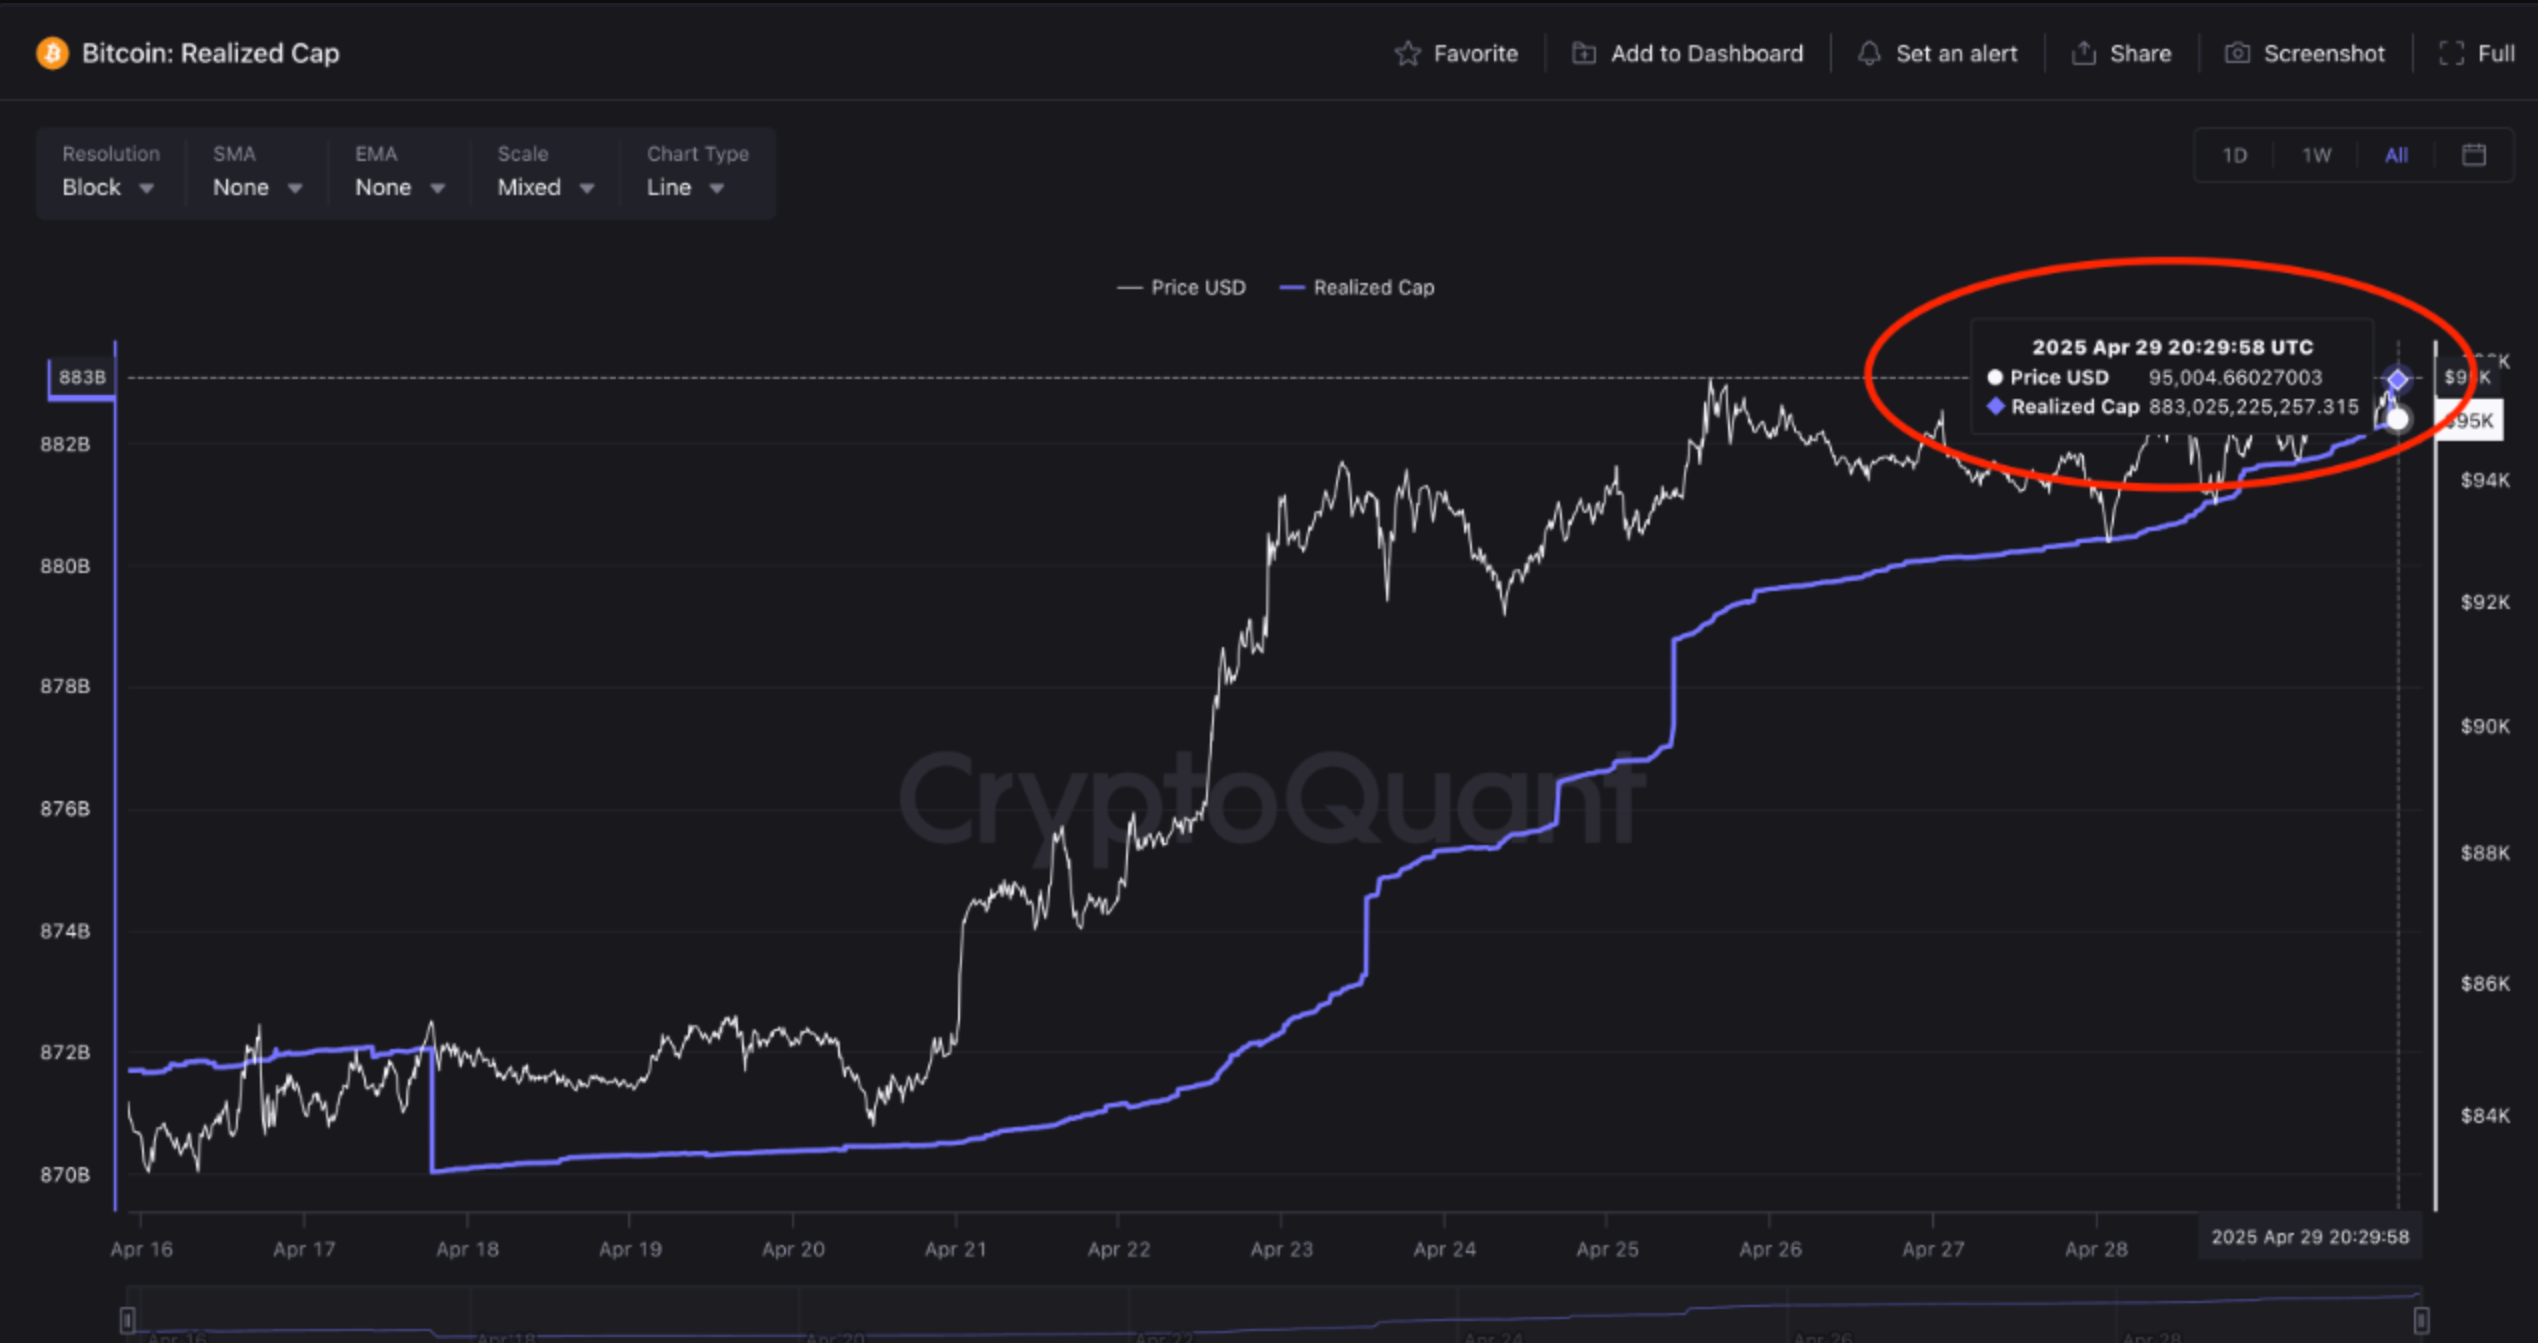Change the Scale Mixed dropdown

pos(545,188)
